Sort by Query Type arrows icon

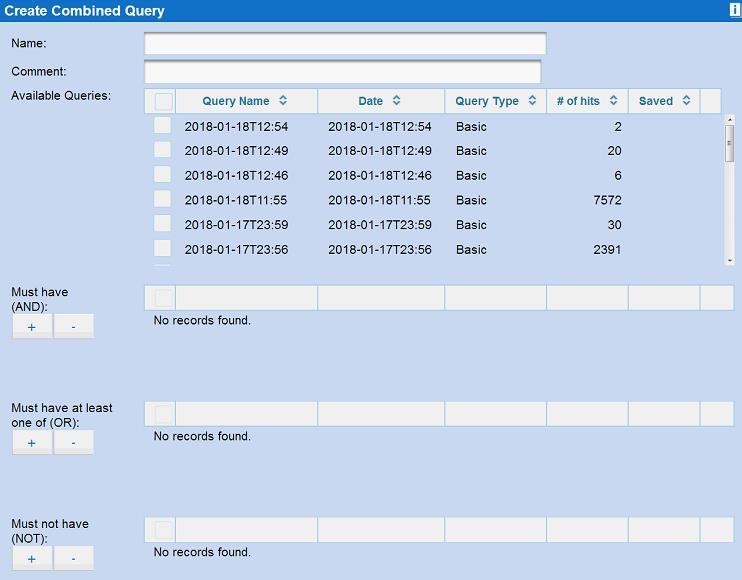tap(532, 100)
